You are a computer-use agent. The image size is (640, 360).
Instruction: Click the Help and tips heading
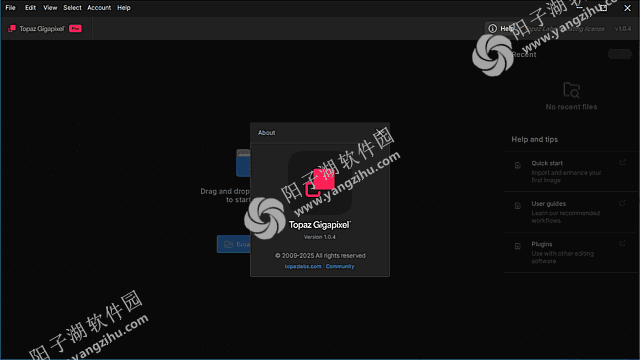click(x=535, y=140)
